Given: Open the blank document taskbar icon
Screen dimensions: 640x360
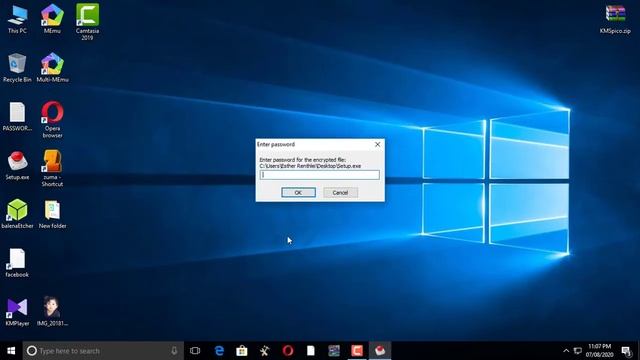Looking at the screenshot, I should [311, 351].
